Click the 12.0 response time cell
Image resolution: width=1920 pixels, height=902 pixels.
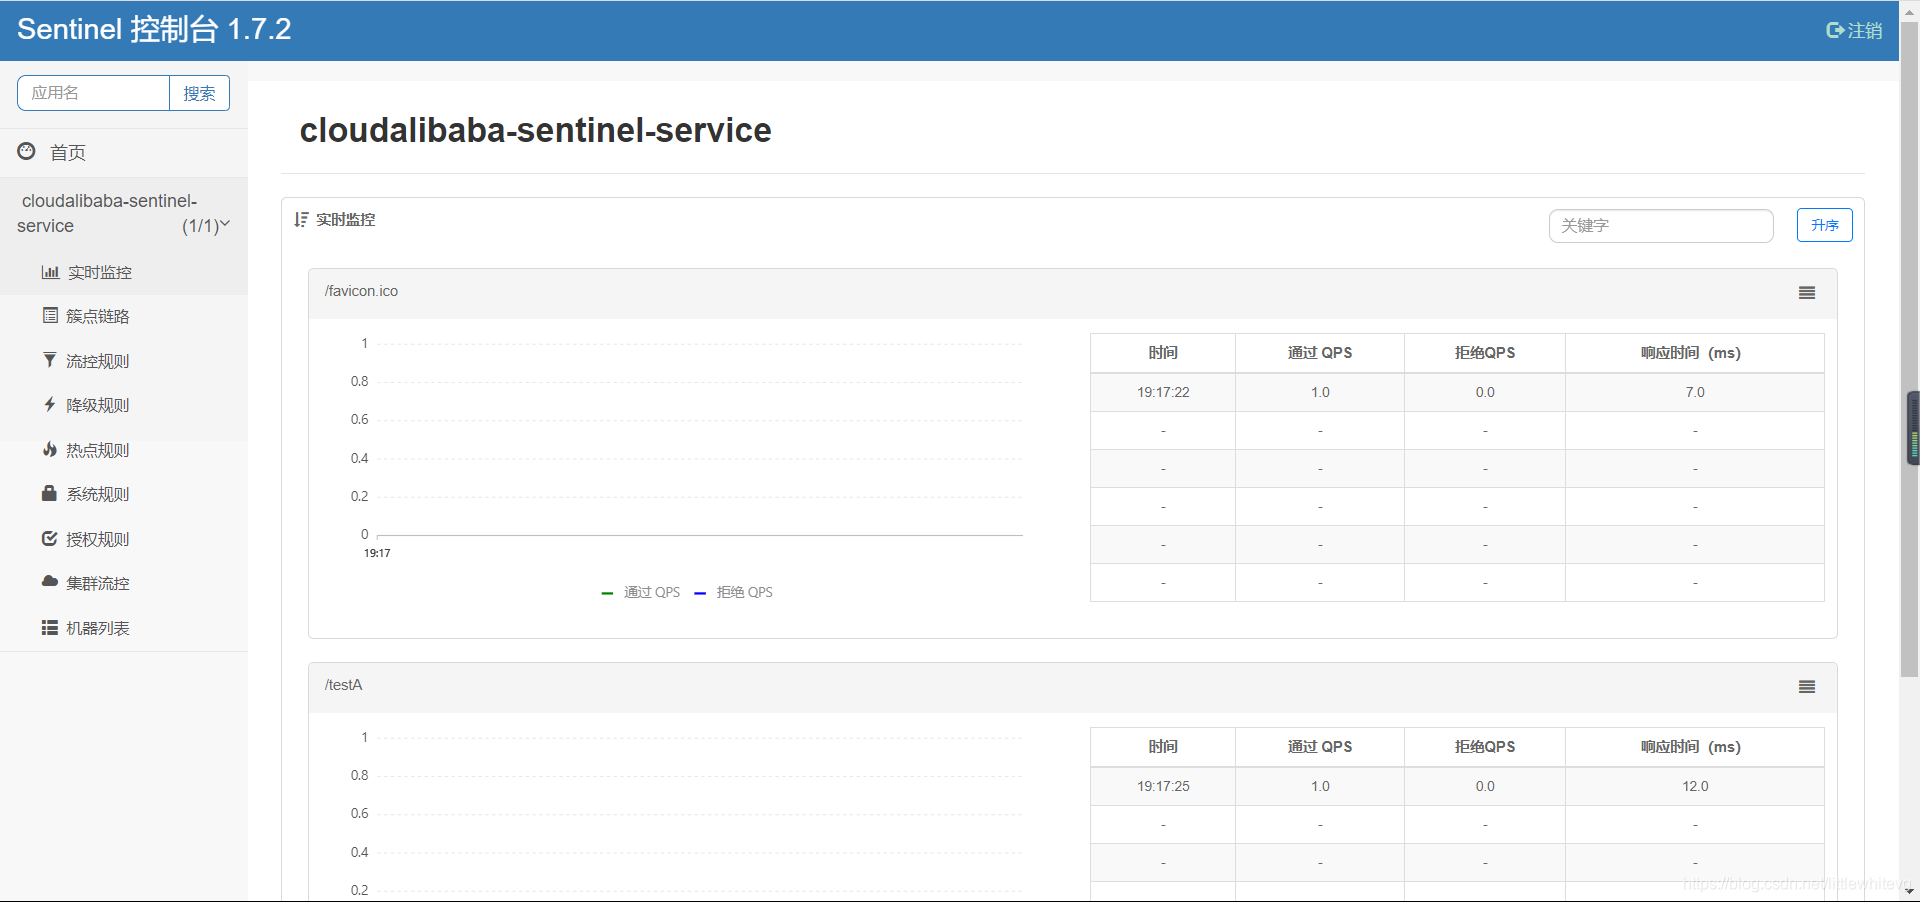click(x=1695, y=786)
